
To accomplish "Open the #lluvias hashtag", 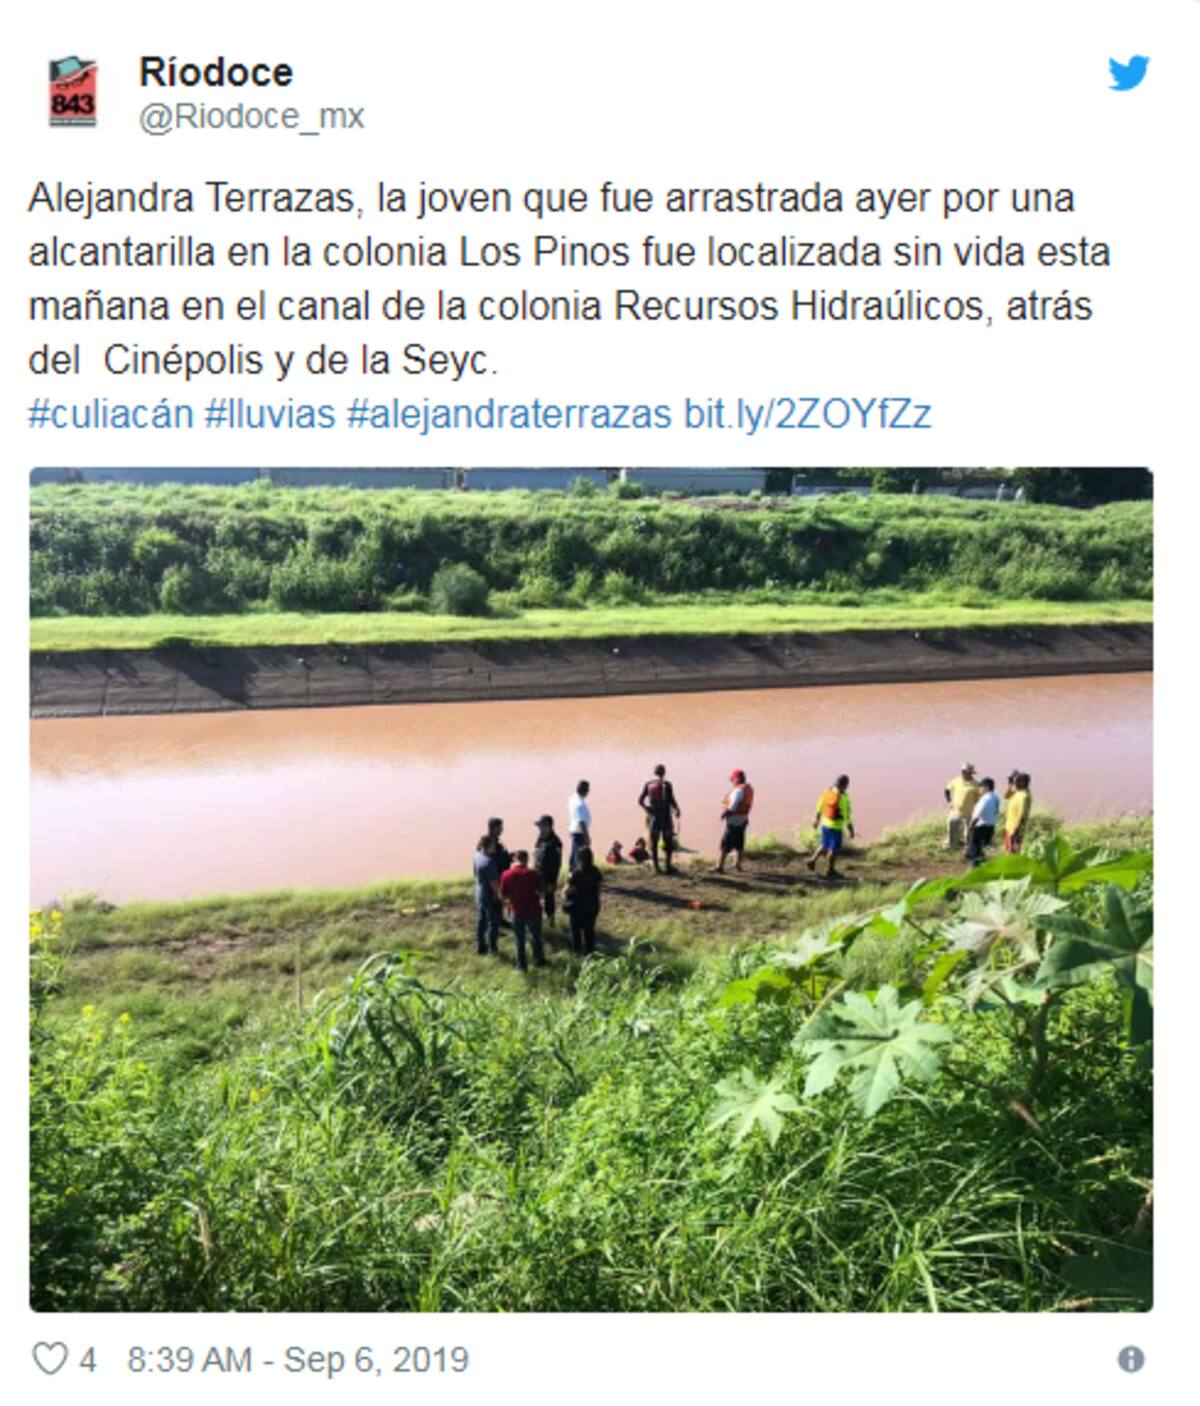I will pyautogui.click(x=270, y=413).
